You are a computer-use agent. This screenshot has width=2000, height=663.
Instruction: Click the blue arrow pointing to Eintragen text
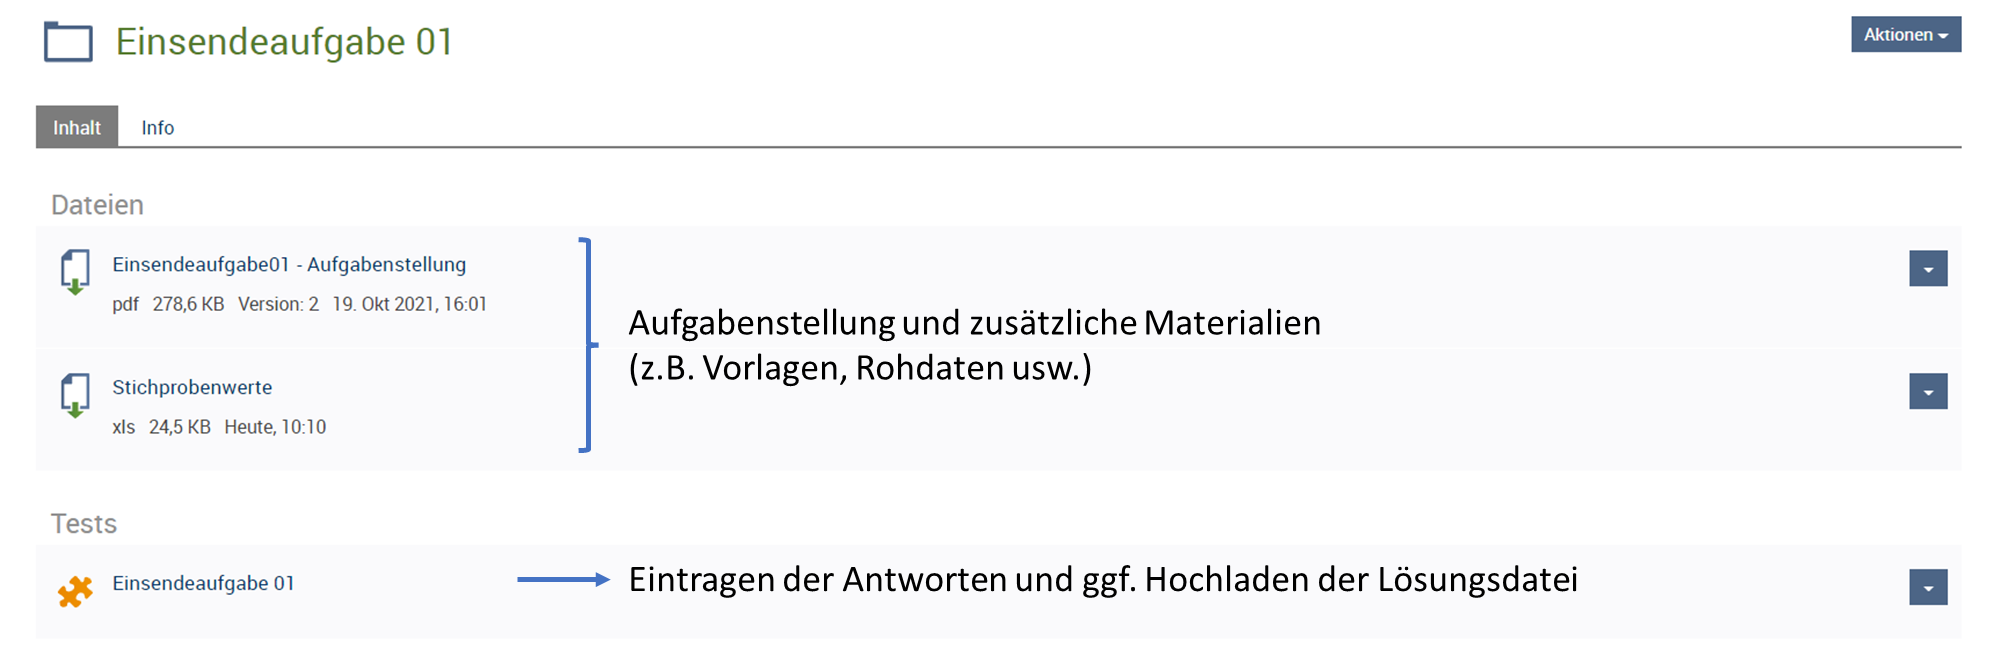[x=563, y=579]
